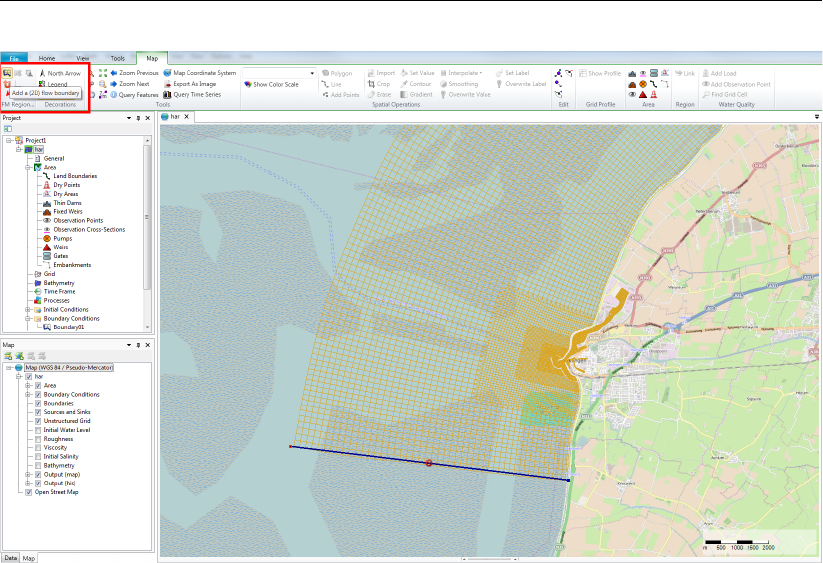
Task: Open the File menu
Action: [x=14, y=59]
